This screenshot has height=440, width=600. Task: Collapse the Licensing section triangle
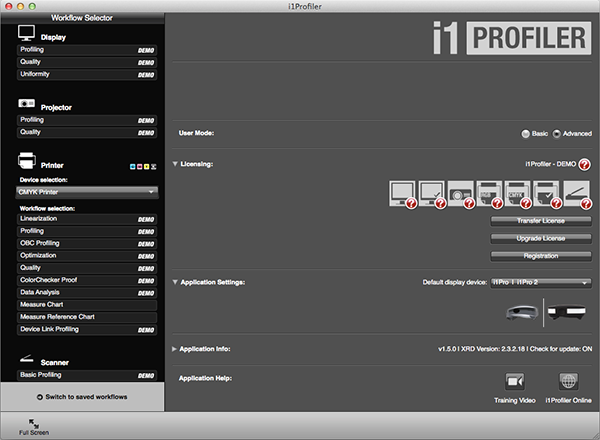(x=175, y=164)
